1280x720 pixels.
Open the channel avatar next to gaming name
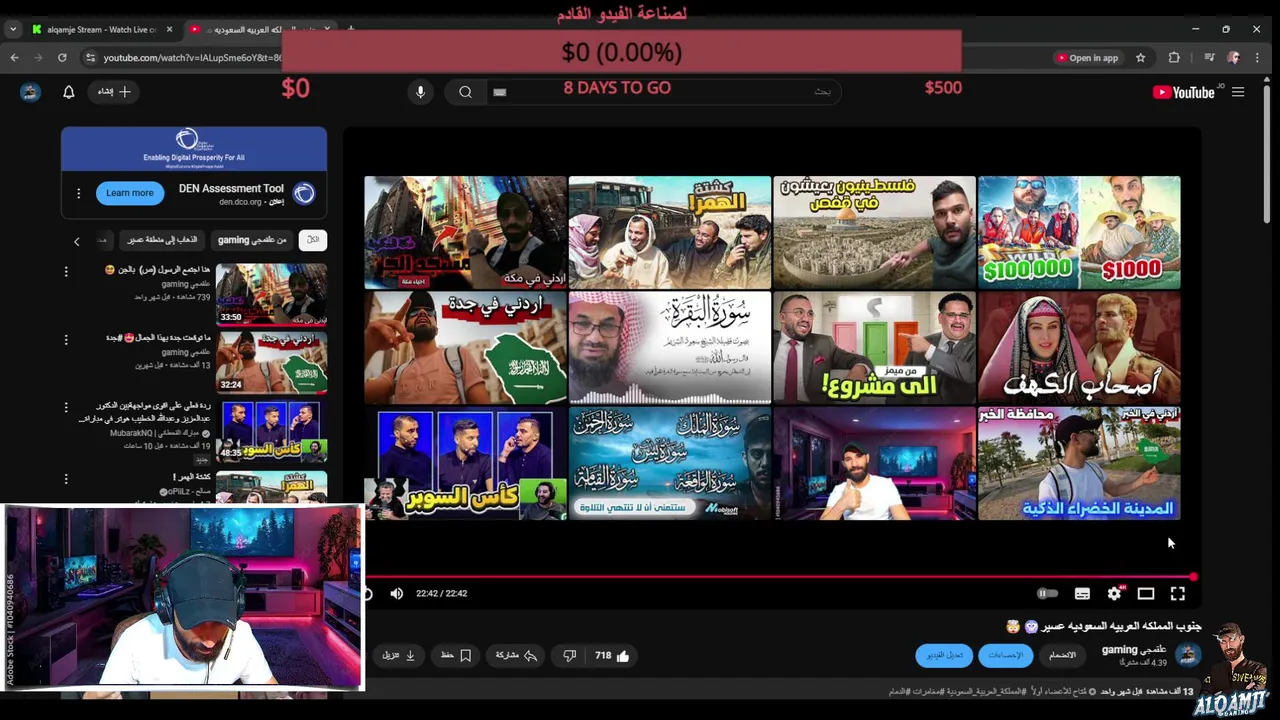point(1187,655)
